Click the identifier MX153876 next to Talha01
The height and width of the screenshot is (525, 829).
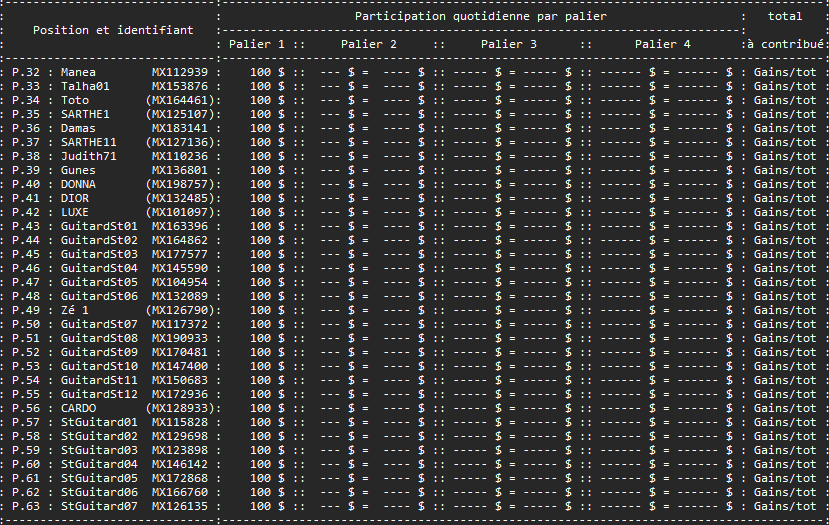180,86
